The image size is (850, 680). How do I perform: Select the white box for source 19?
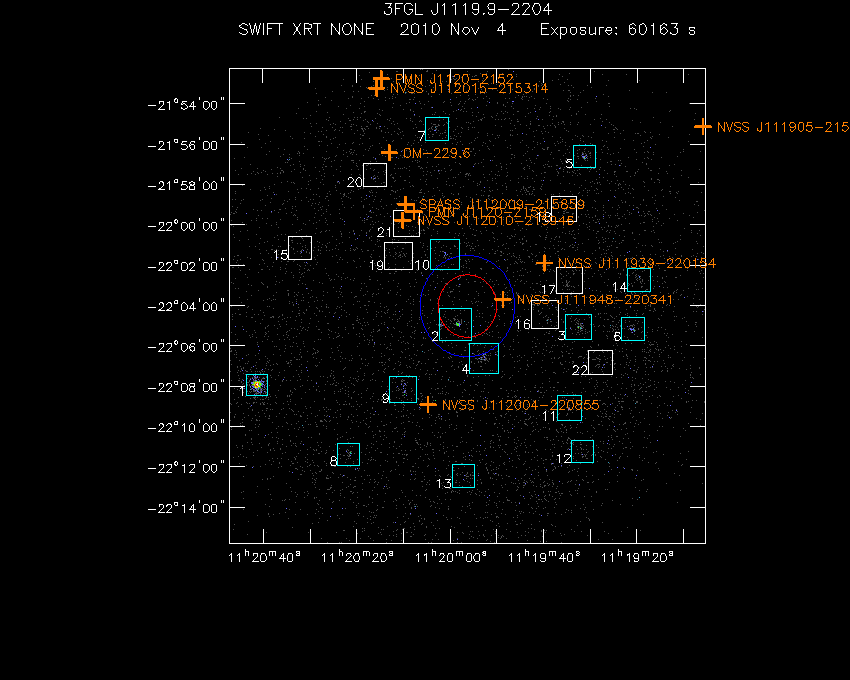[398, 256]
